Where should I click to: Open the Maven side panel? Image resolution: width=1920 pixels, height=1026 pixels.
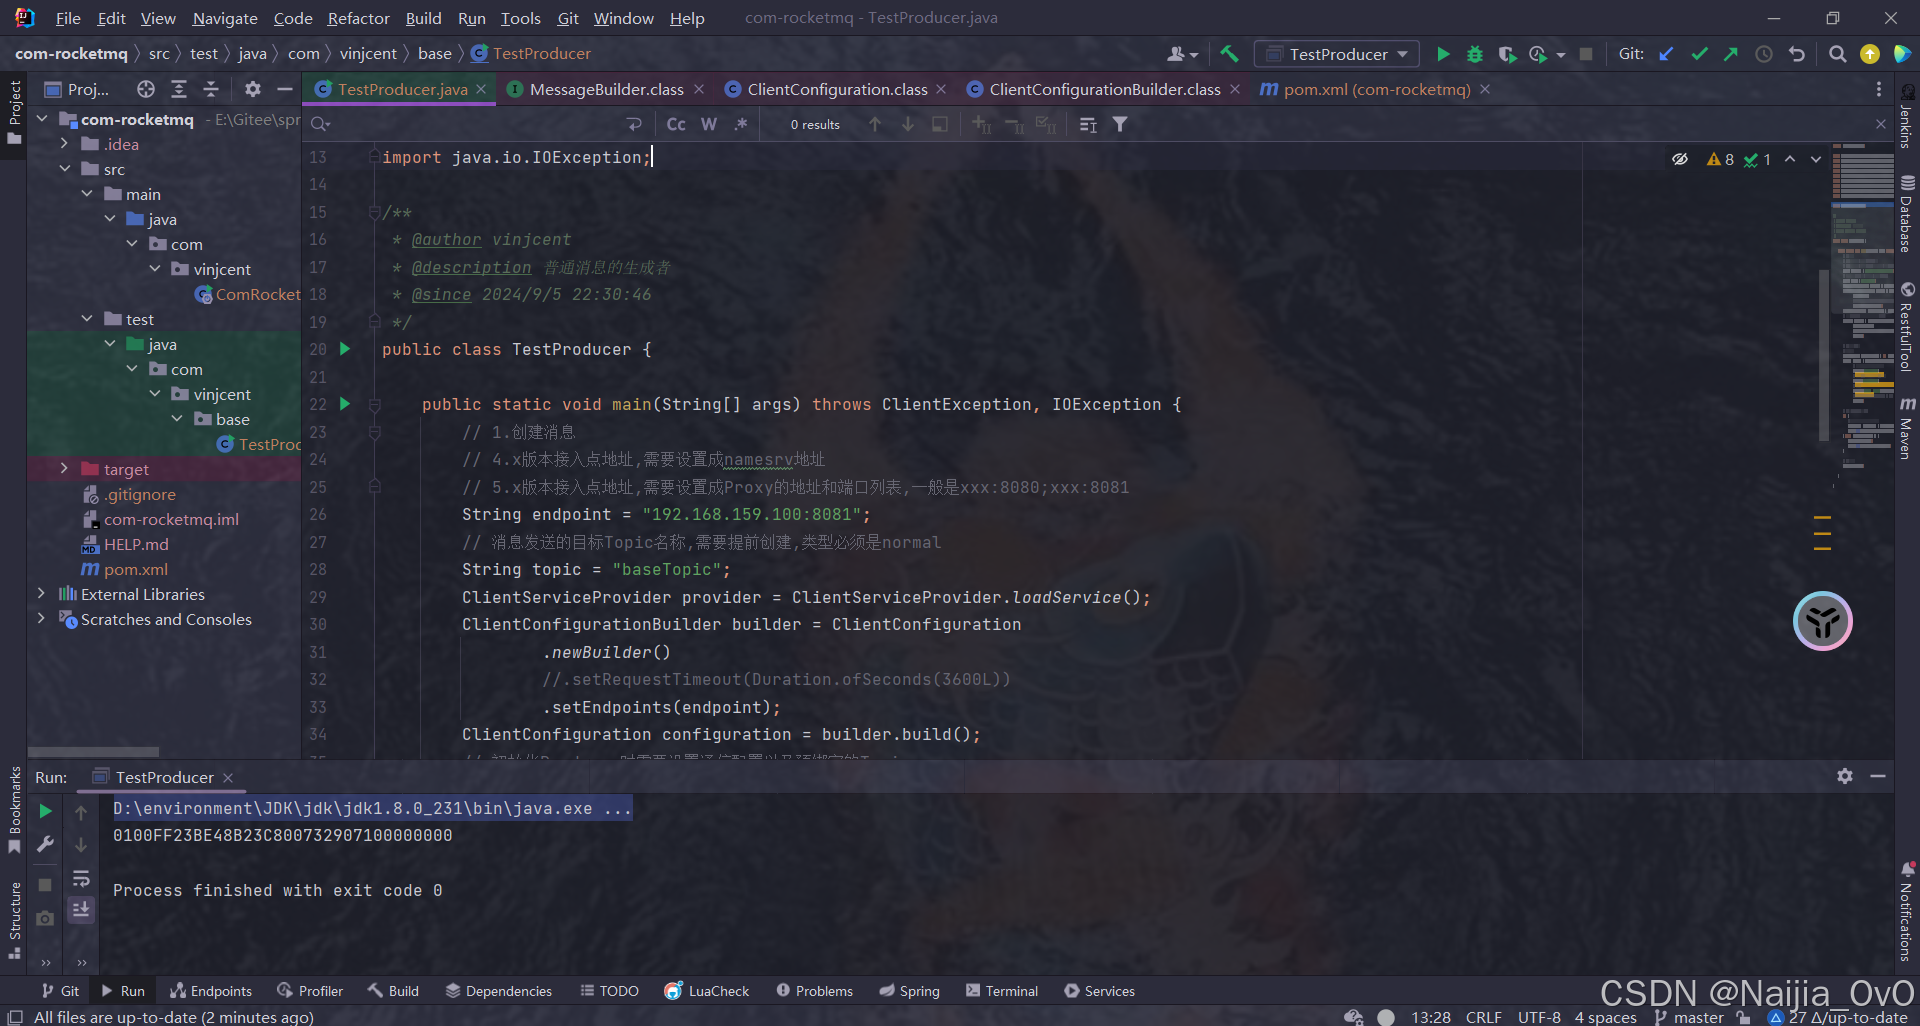[1907, 427]
